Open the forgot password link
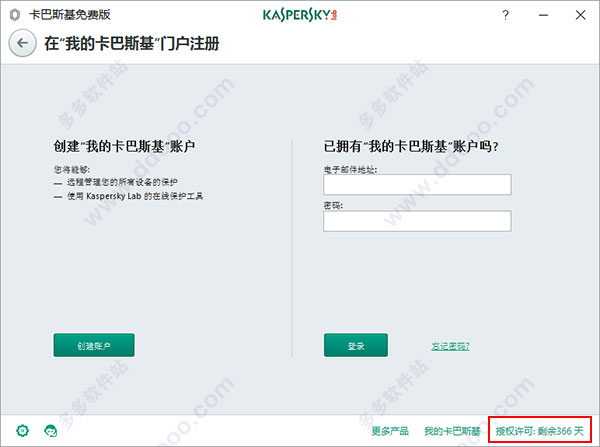The height and width of the screenshot is (447, 600). (450, 346)
